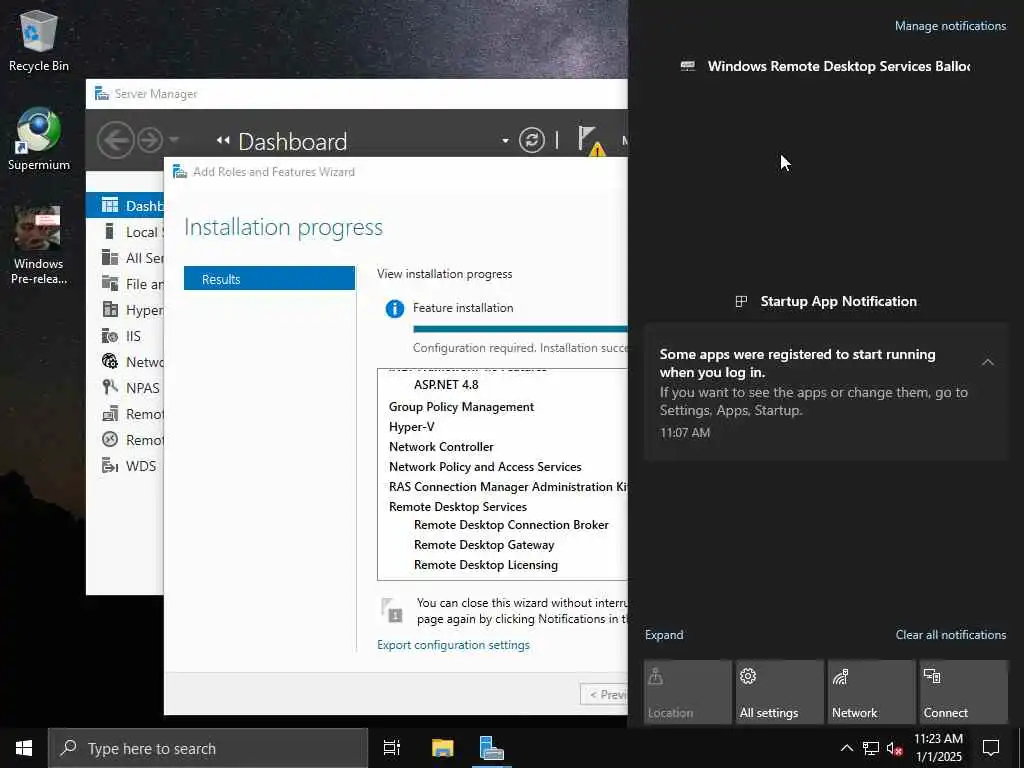The height and width of the screenshot is (768, 1024).
Task: Click RAS Connection Manager Administration Kit entry
Action: pyautogui.click(x=507, y=487)
